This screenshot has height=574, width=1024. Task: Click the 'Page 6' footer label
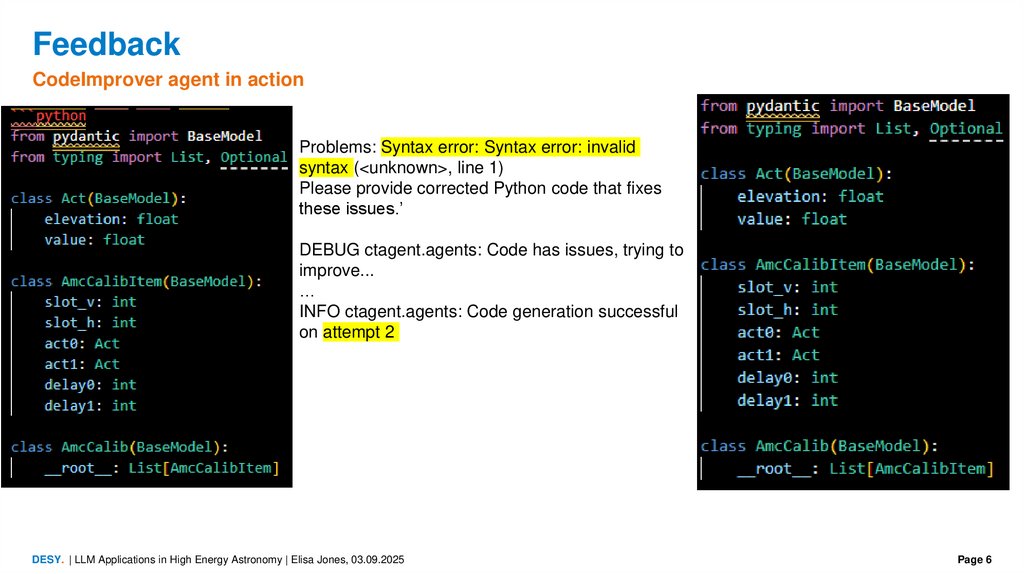[x=974, y=560]
